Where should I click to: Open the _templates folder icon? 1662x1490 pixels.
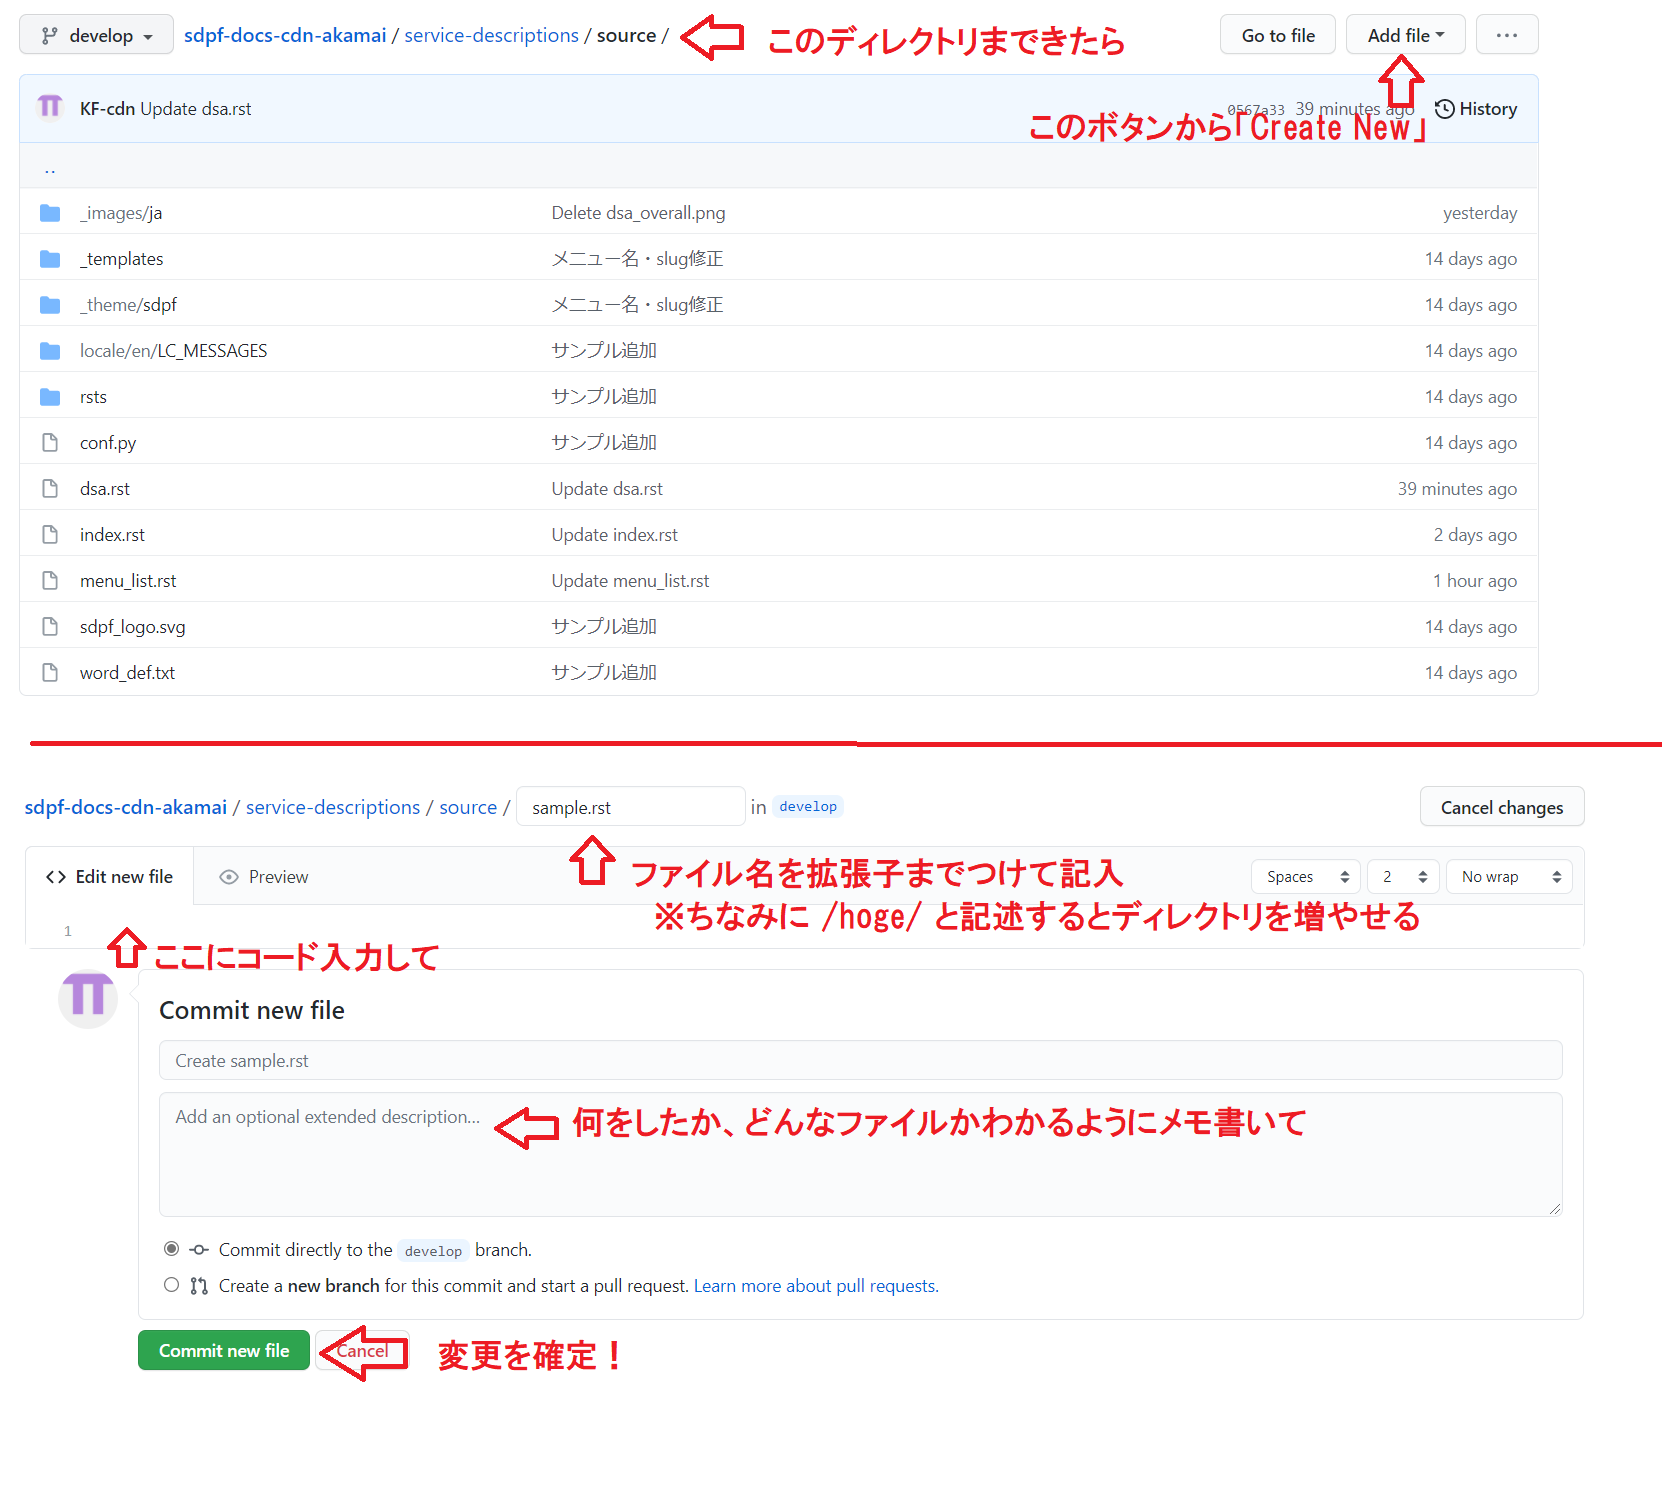pyautogui.click(x=50, y=259)
